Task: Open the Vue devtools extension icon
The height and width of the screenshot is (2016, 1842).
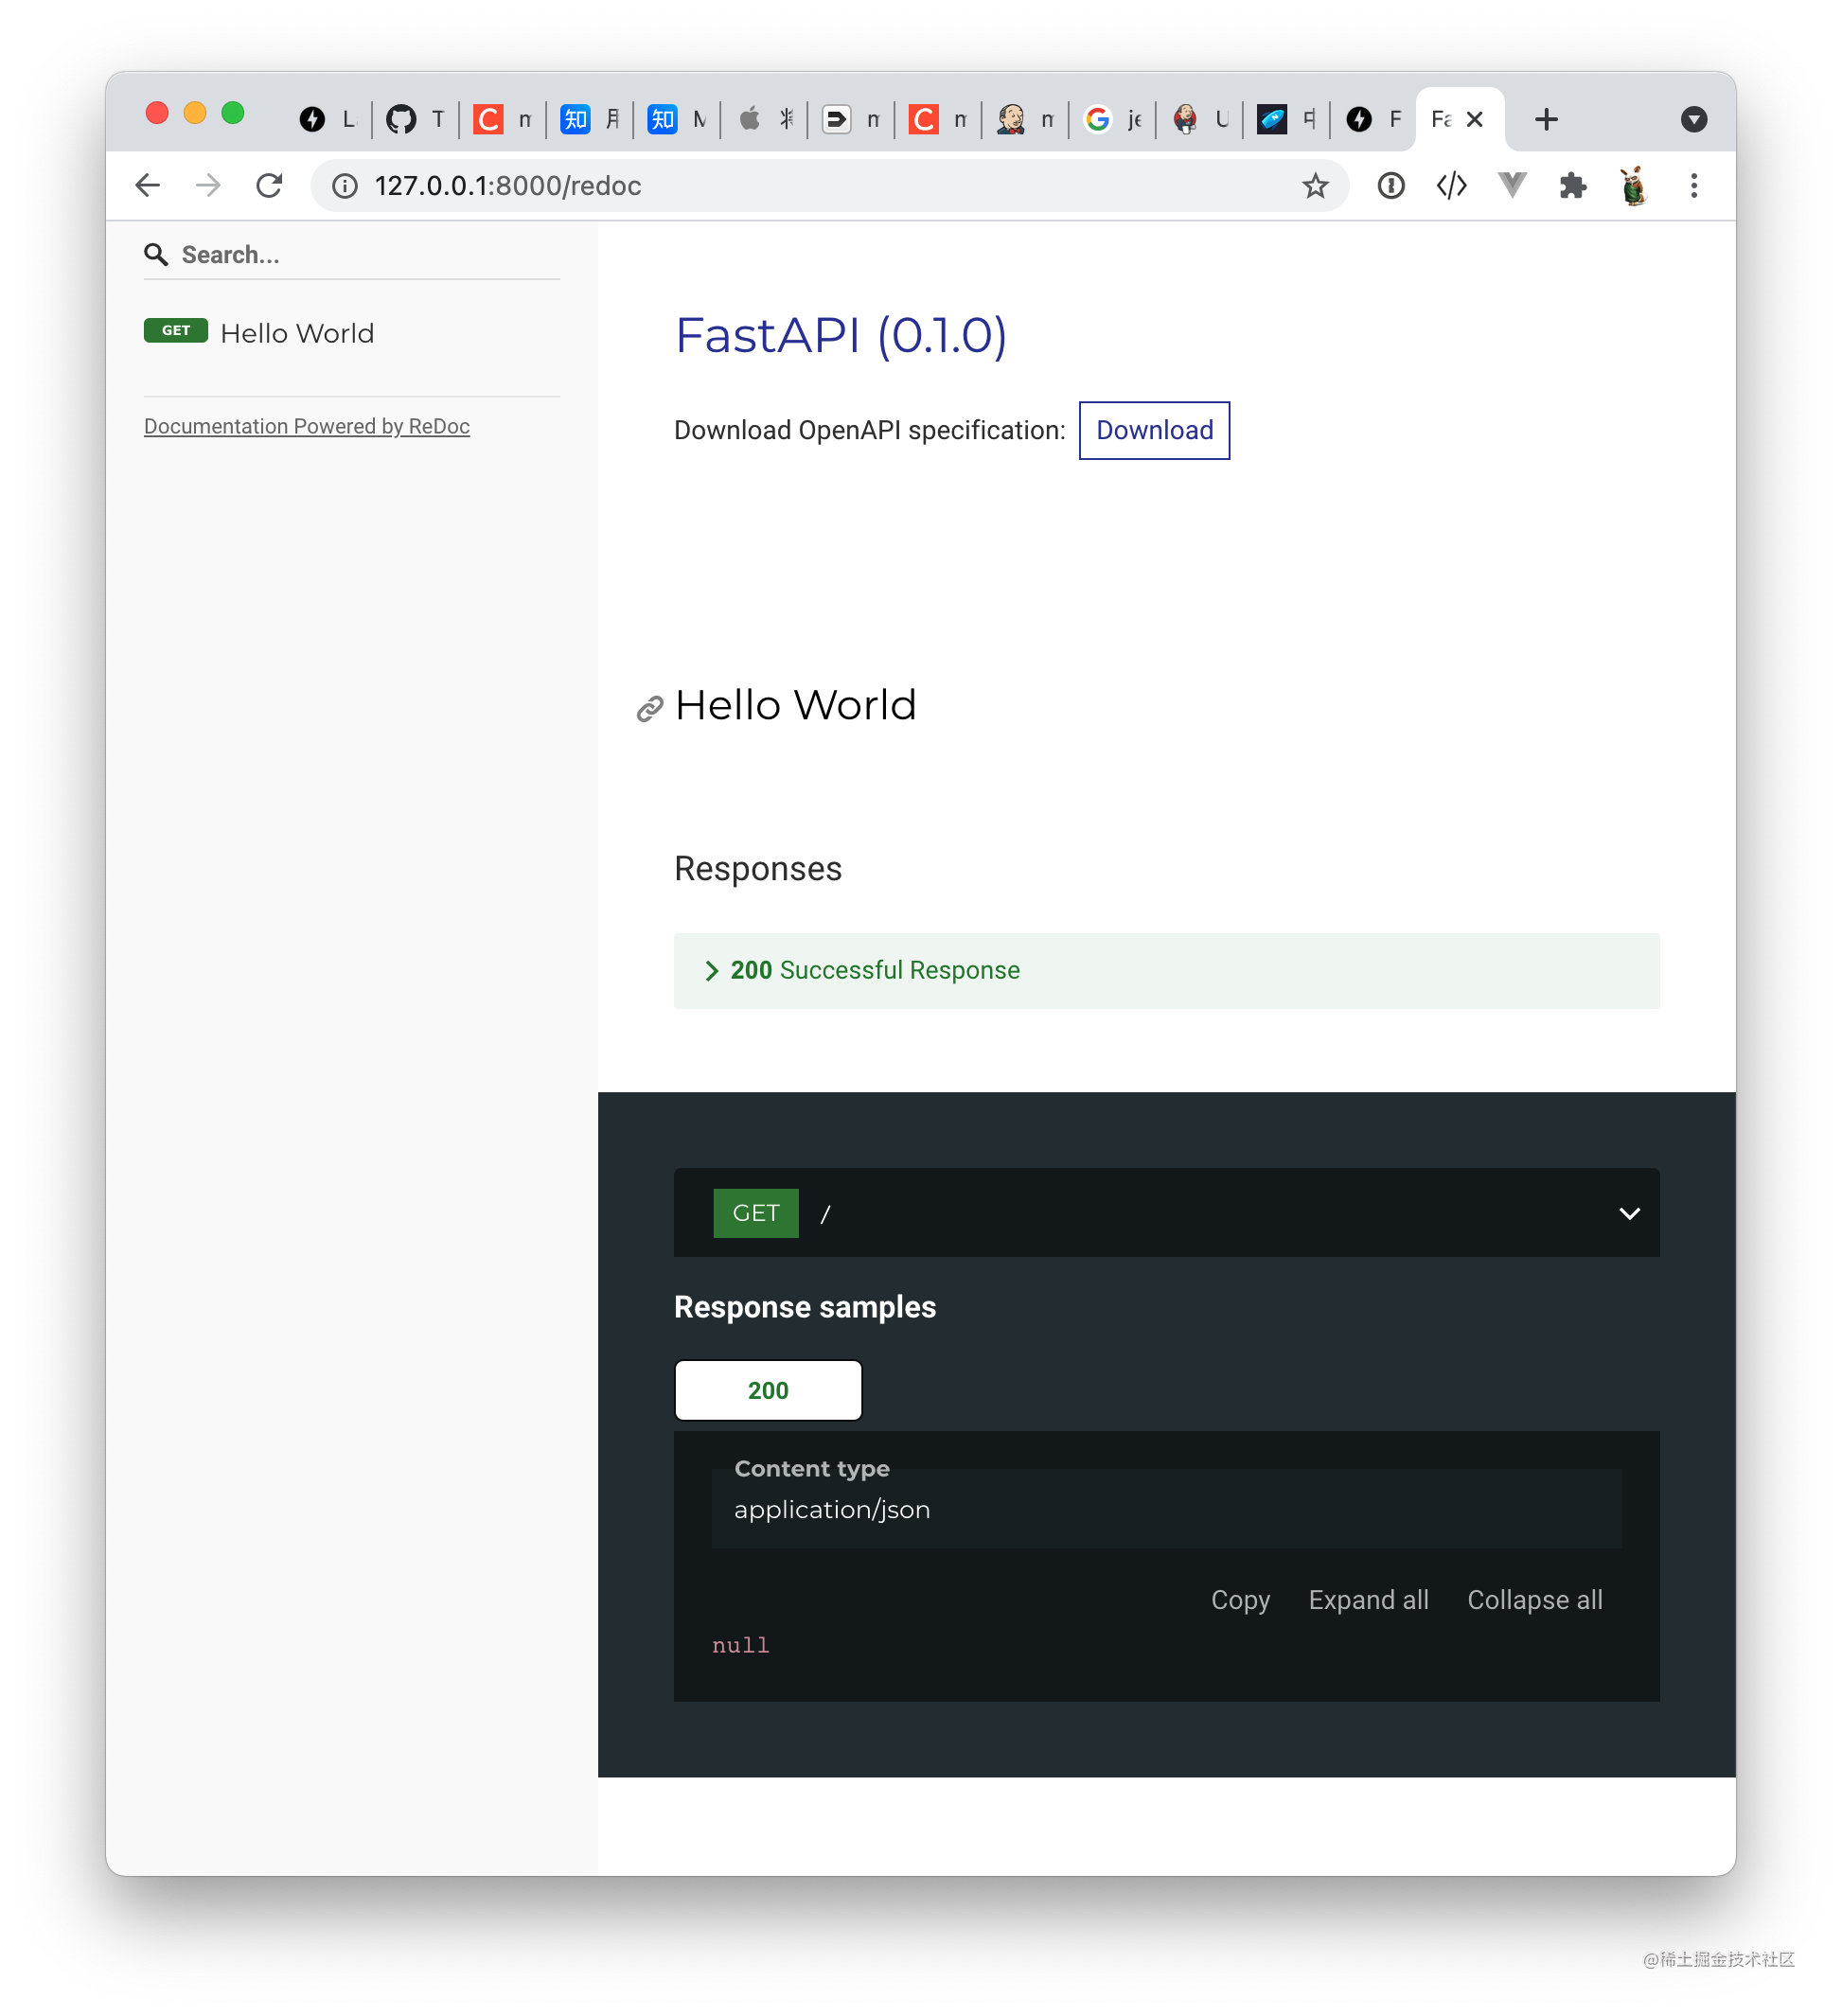Action: click(x=1511, y=185)
